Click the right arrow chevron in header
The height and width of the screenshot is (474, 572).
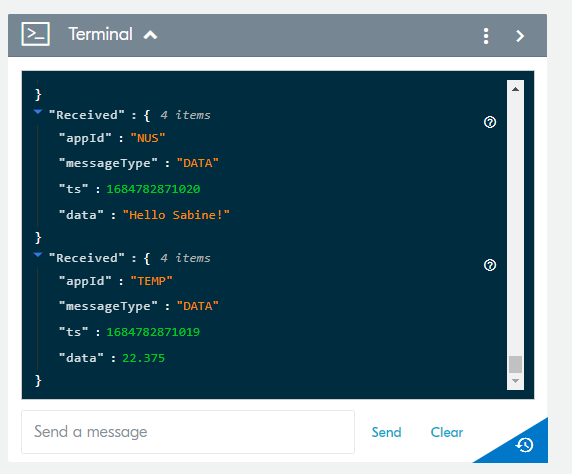pyautogui.click(x=520, y=36)
